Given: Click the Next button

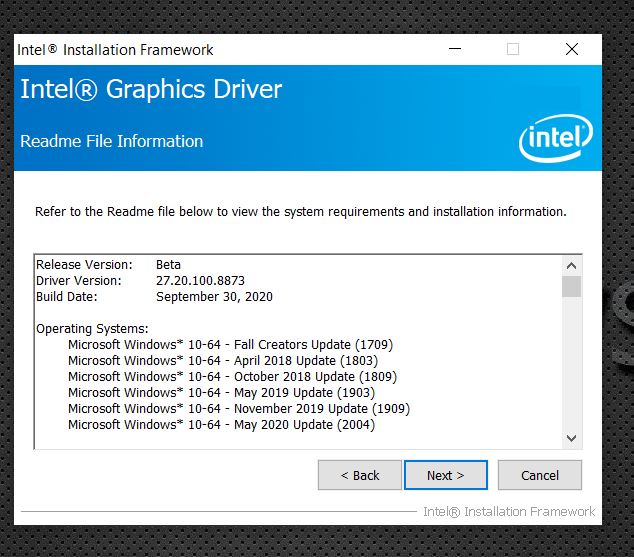Looking at the screenshot, I should (x=446, y=475).
